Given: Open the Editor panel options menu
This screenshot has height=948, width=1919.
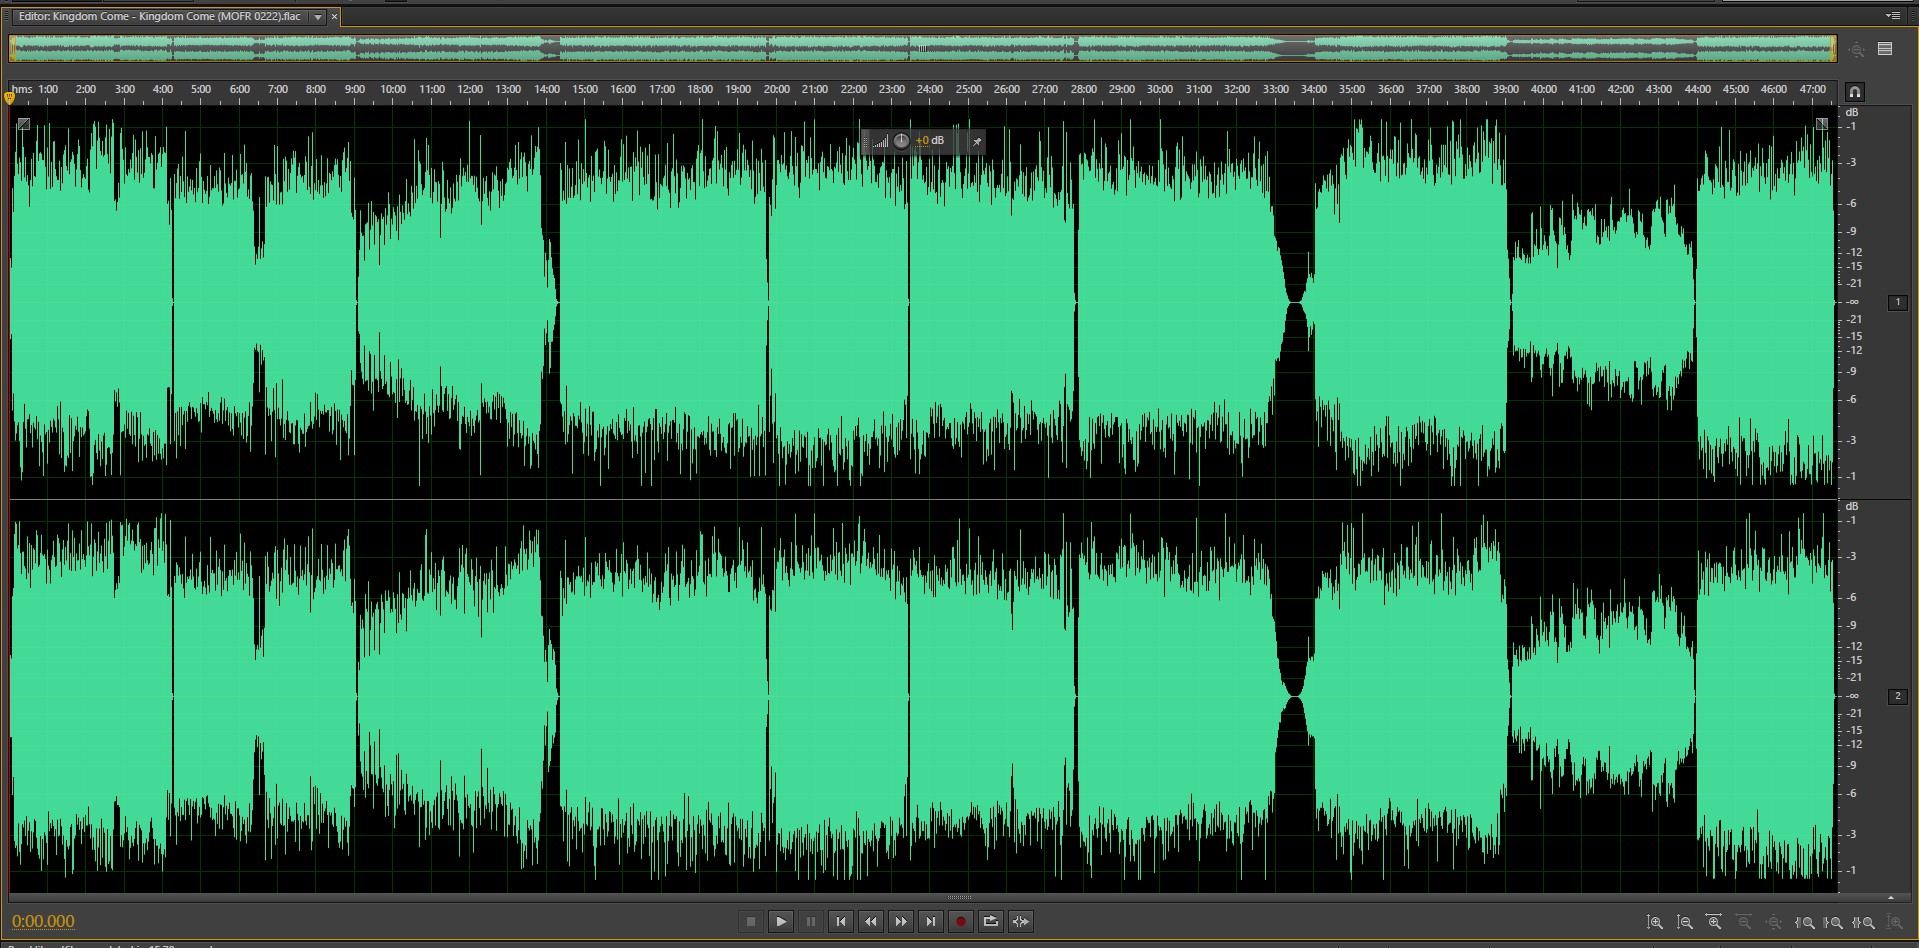Looking at the screenshot, I should [1892, 16].
